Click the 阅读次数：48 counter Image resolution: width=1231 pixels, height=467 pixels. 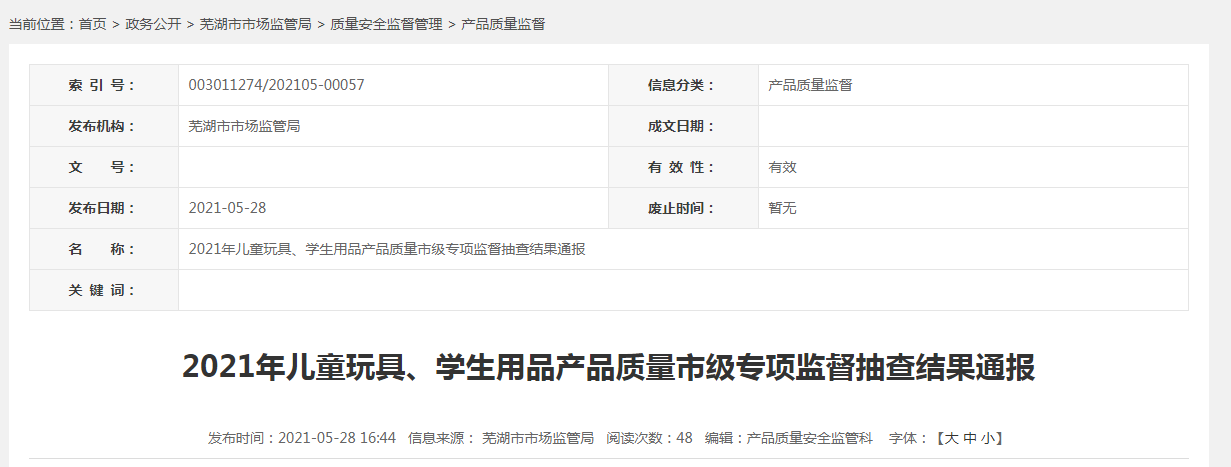649,438
